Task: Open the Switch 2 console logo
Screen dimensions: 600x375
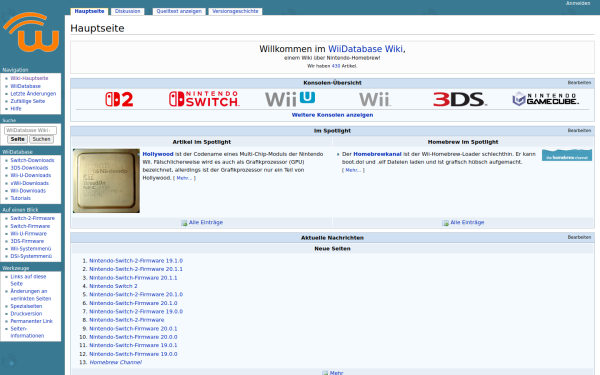Action: 119,99
